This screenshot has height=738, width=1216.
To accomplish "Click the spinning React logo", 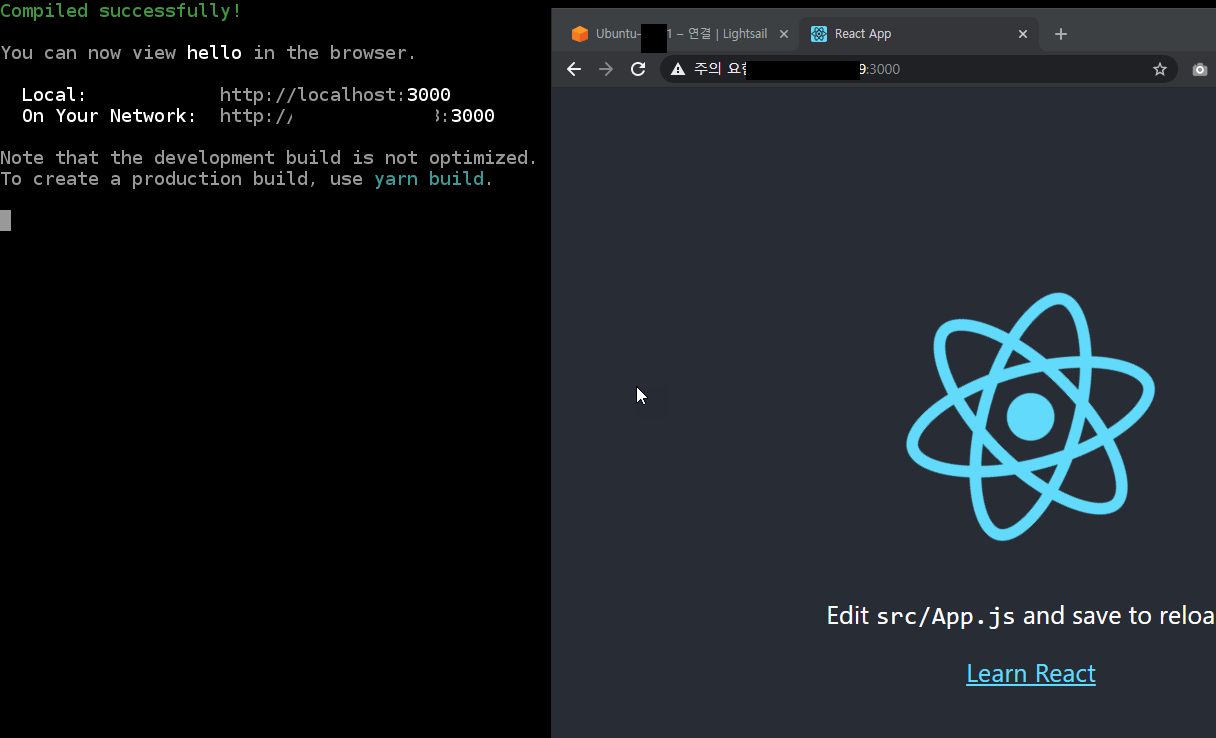I will [x=1030, y=416].
